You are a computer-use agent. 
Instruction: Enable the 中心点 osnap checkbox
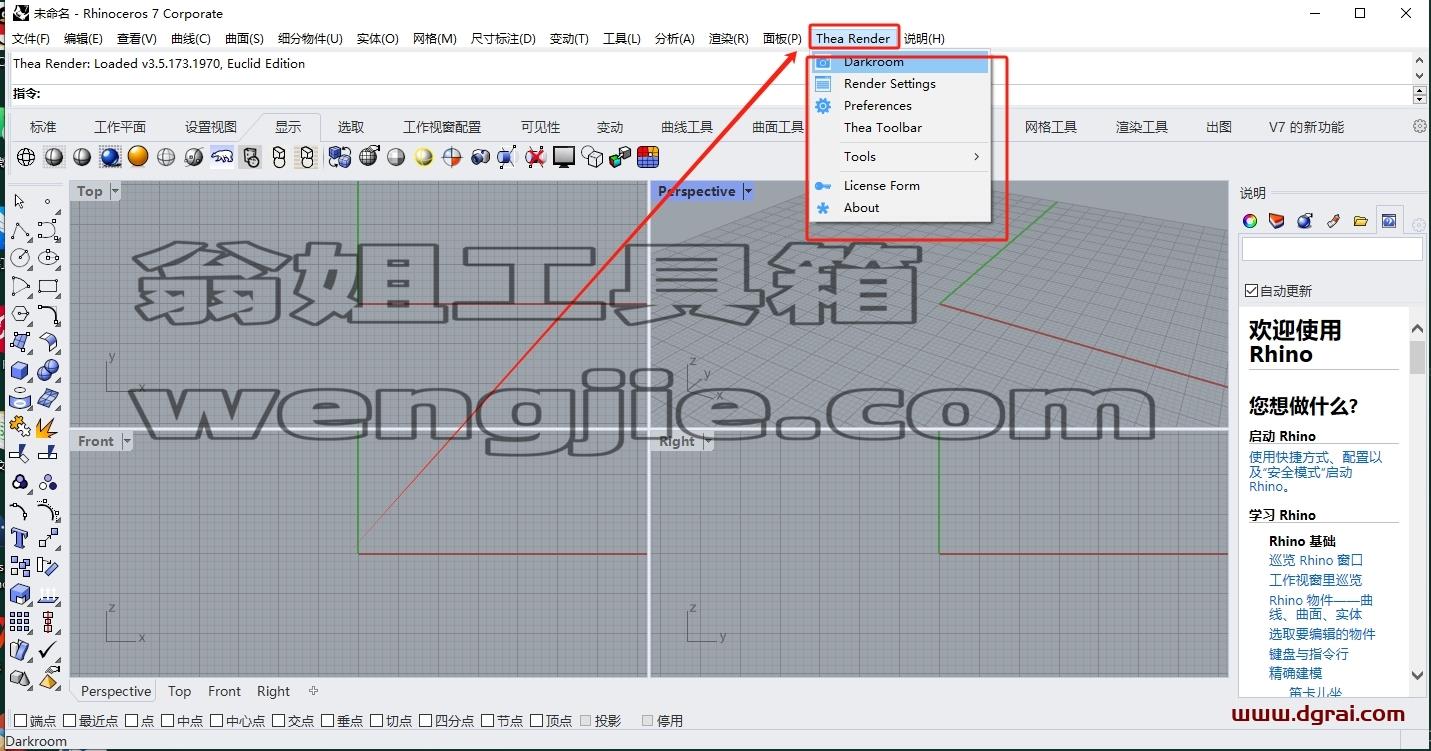[x=216, y=720]
